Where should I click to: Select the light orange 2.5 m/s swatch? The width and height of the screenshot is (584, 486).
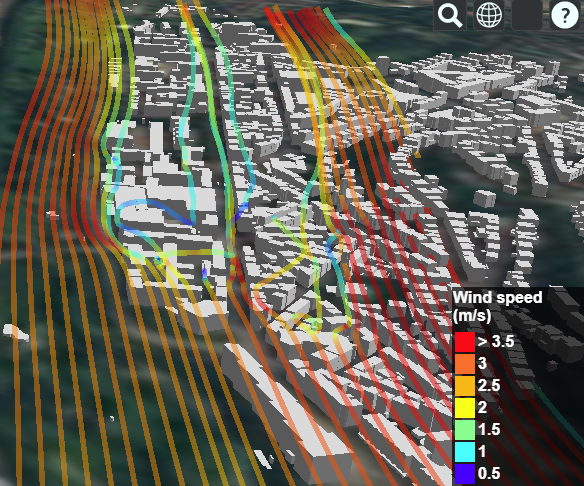[465, 386]
